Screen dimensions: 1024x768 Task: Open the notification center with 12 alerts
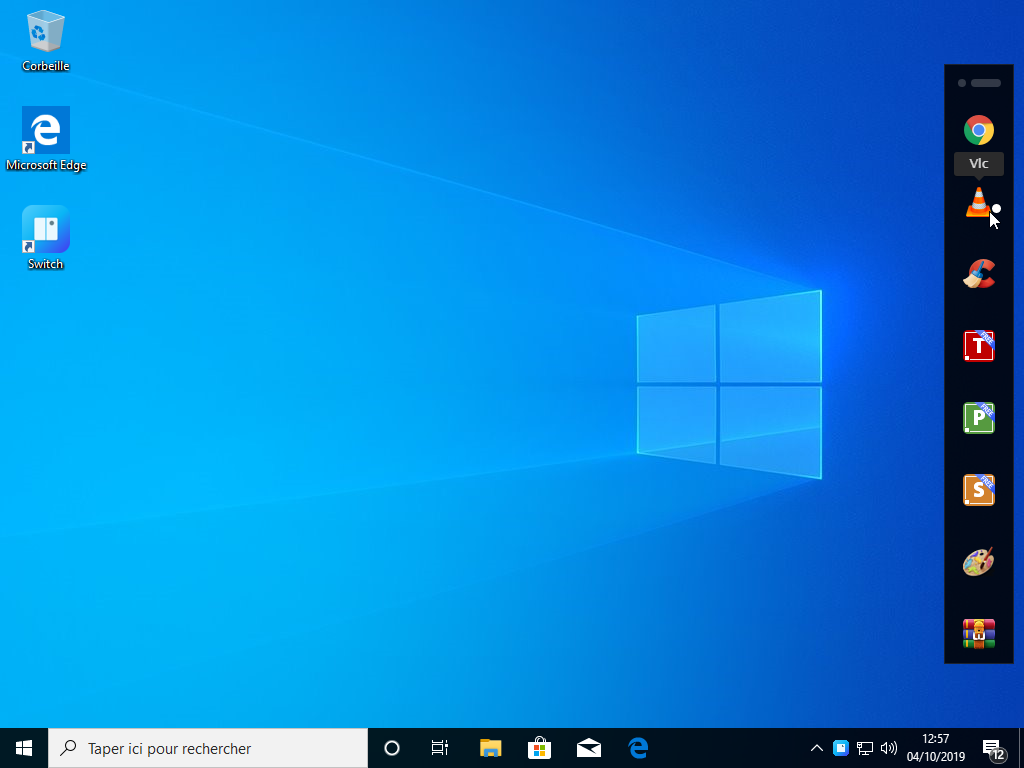click(994, 748)
